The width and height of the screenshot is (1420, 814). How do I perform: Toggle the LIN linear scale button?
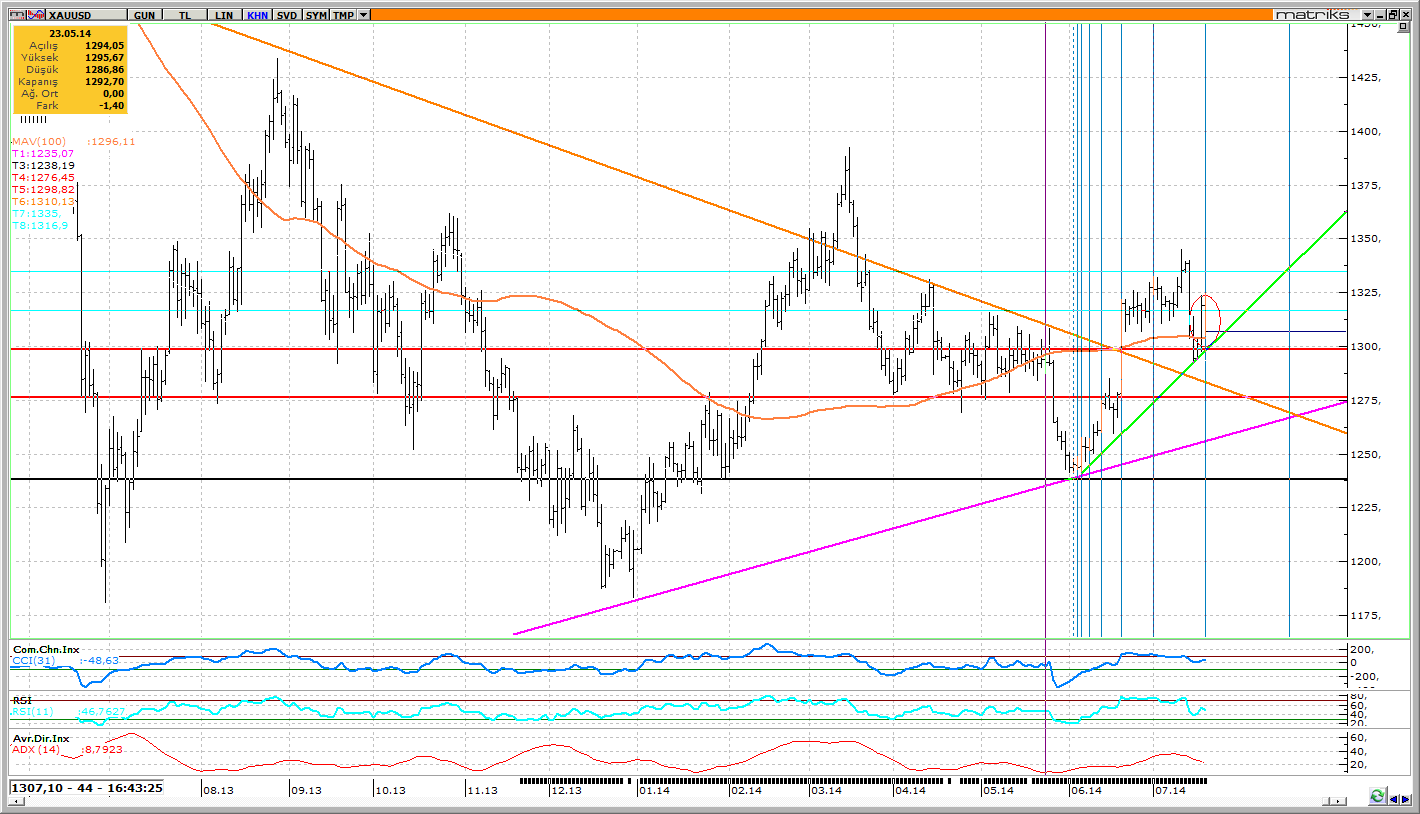pyautogui.click(x=224, y=15)
